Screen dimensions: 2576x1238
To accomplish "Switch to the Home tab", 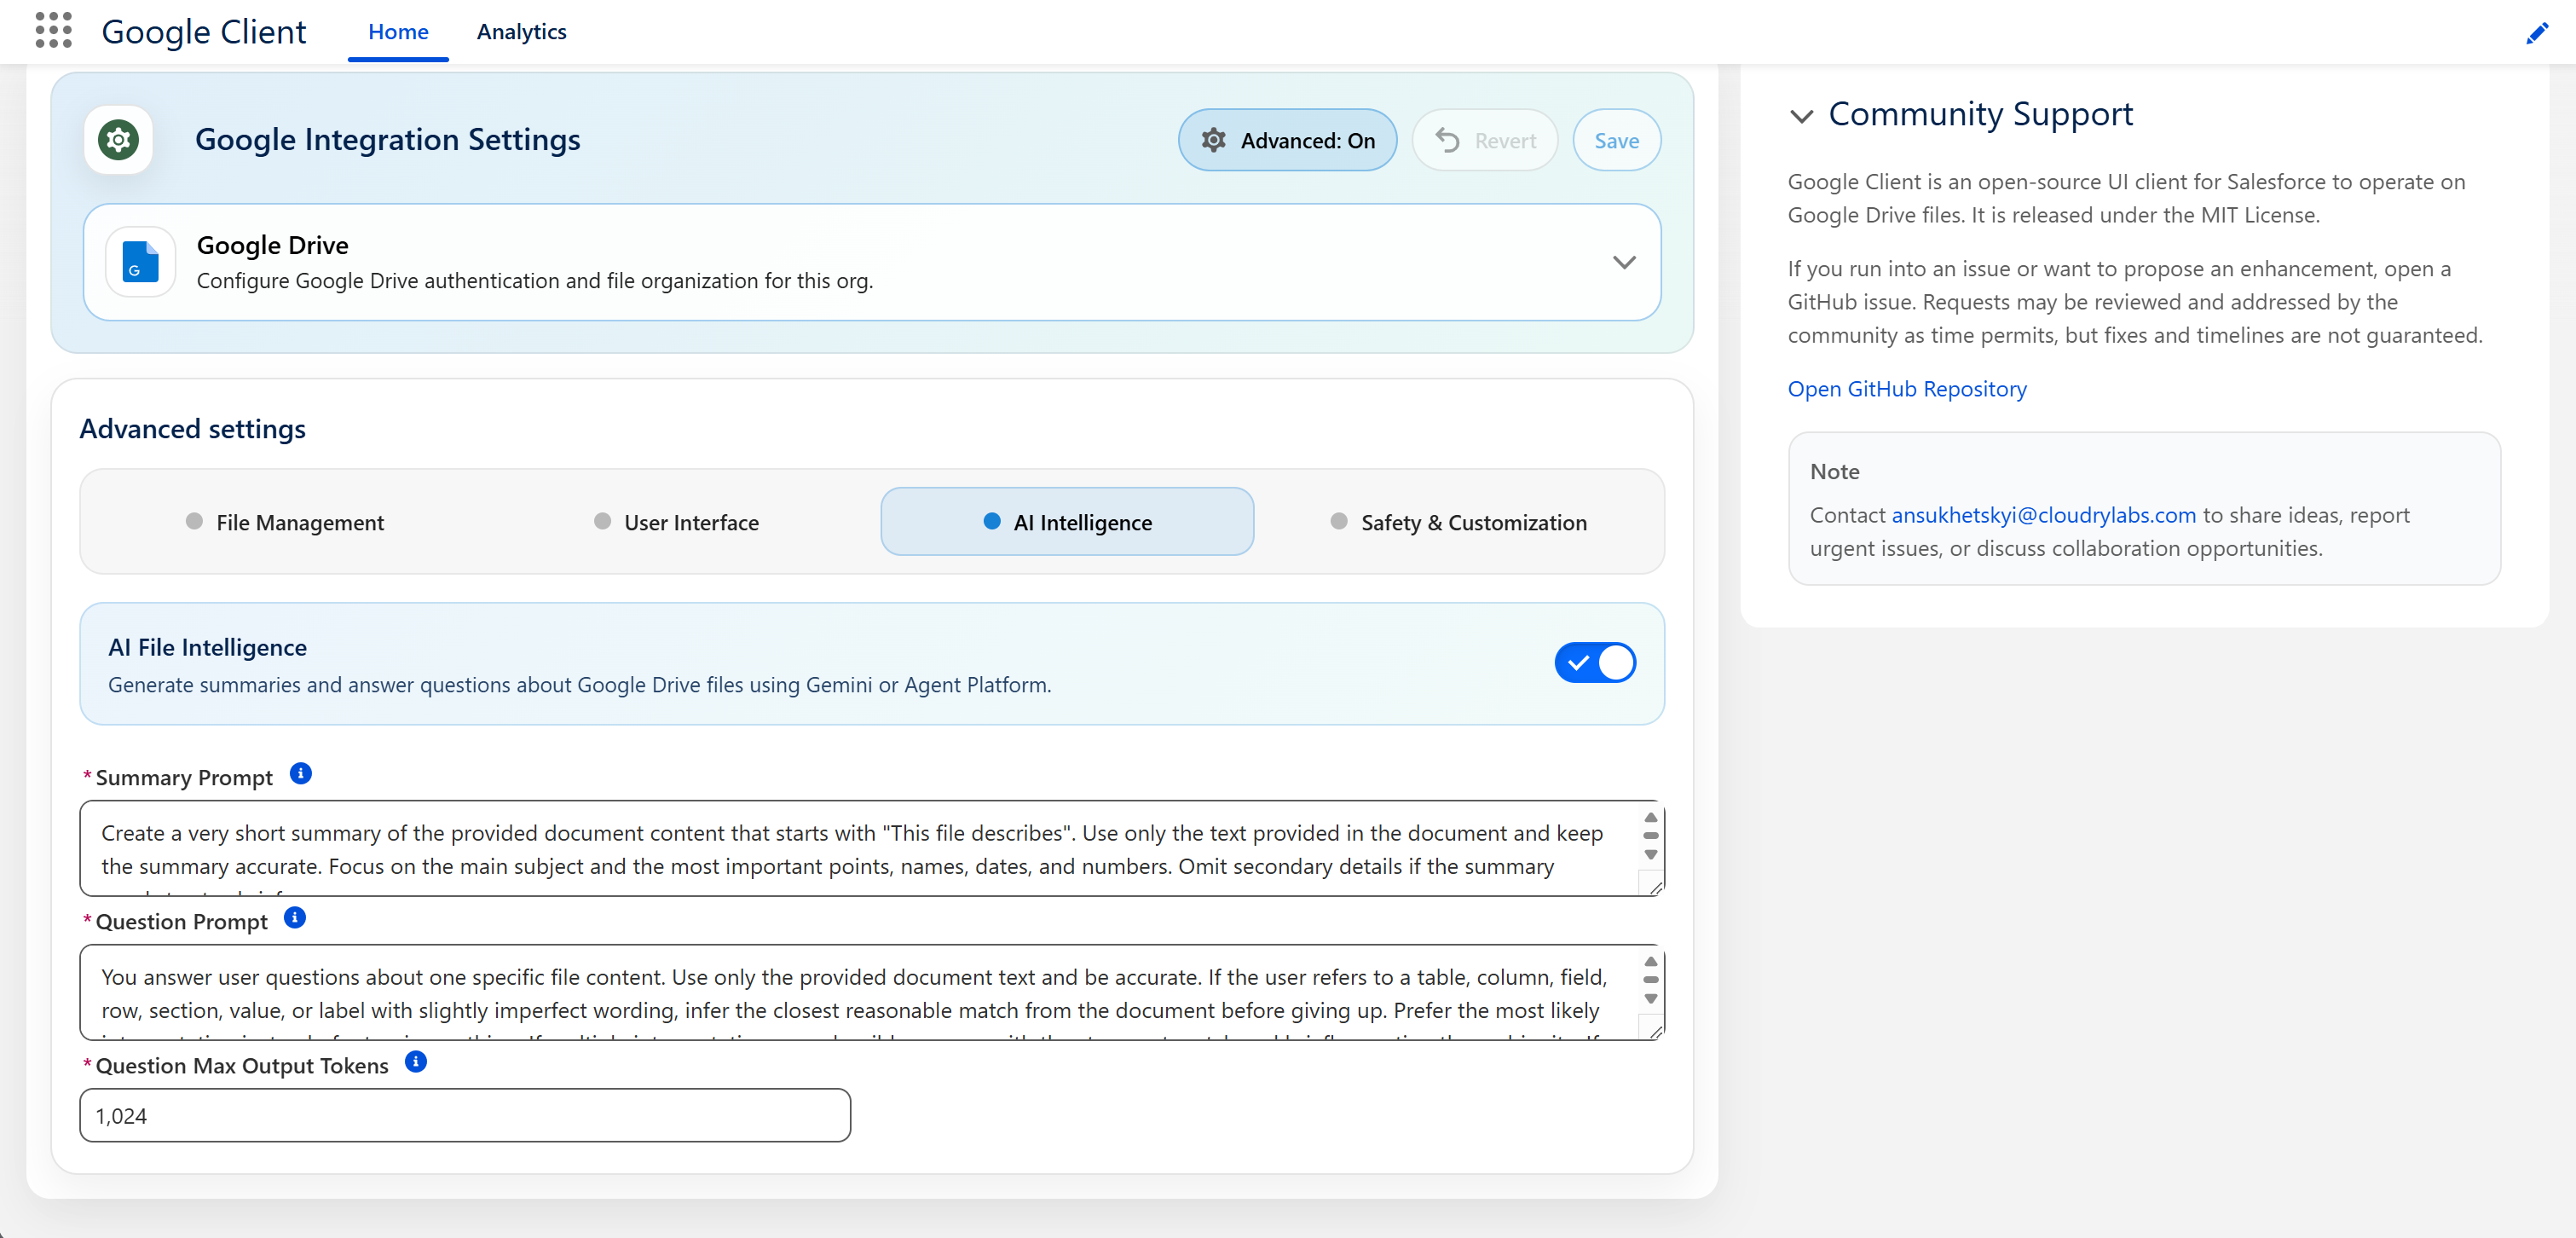I will click(398, 32).
